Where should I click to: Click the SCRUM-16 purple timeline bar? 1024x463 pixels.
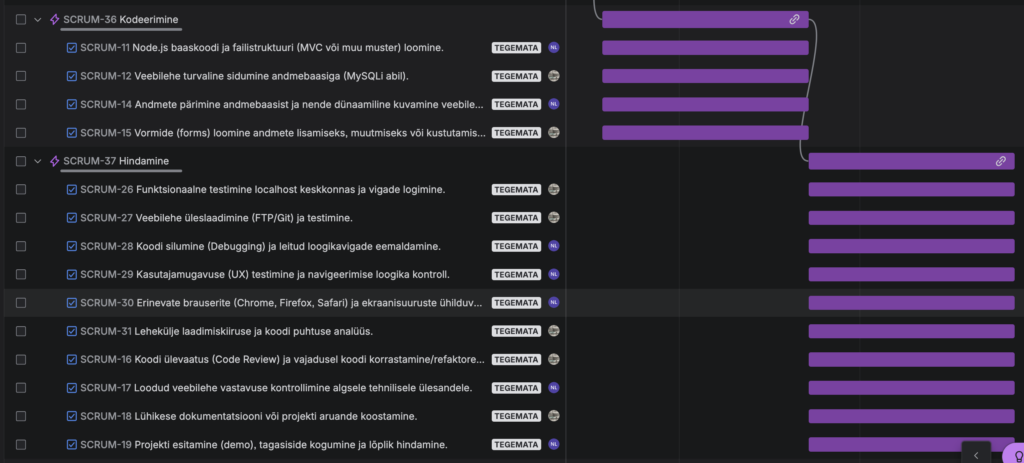point(910,359)
